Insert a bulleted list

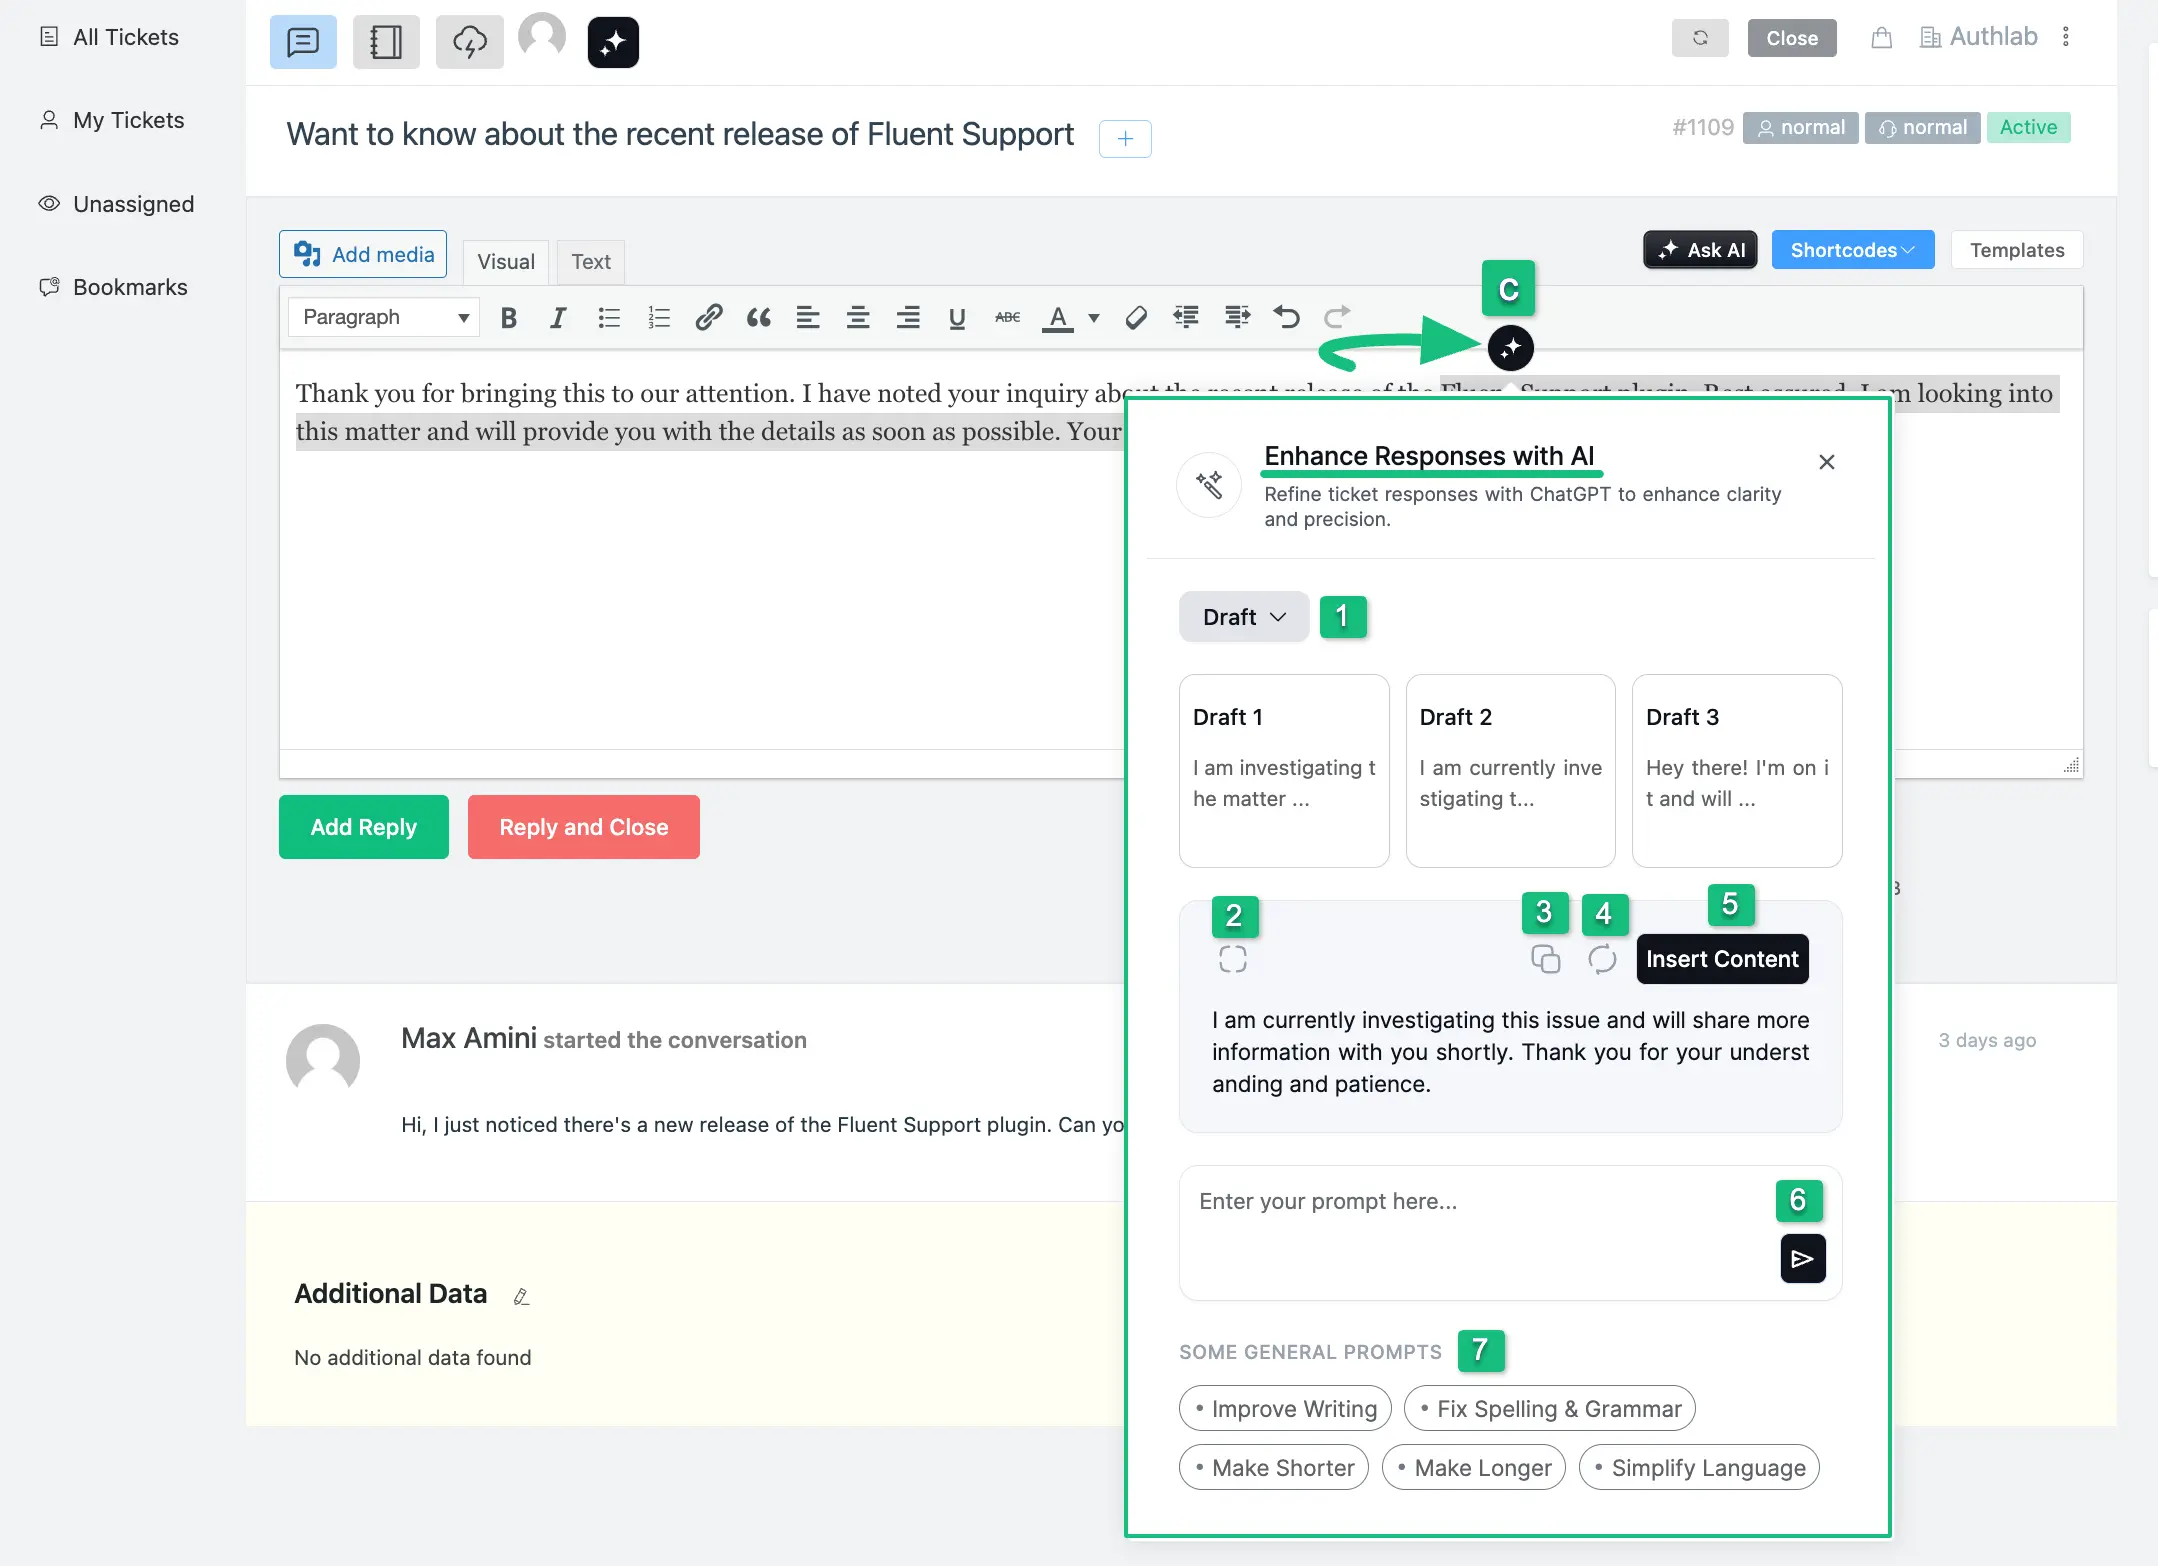pos(609,318)
